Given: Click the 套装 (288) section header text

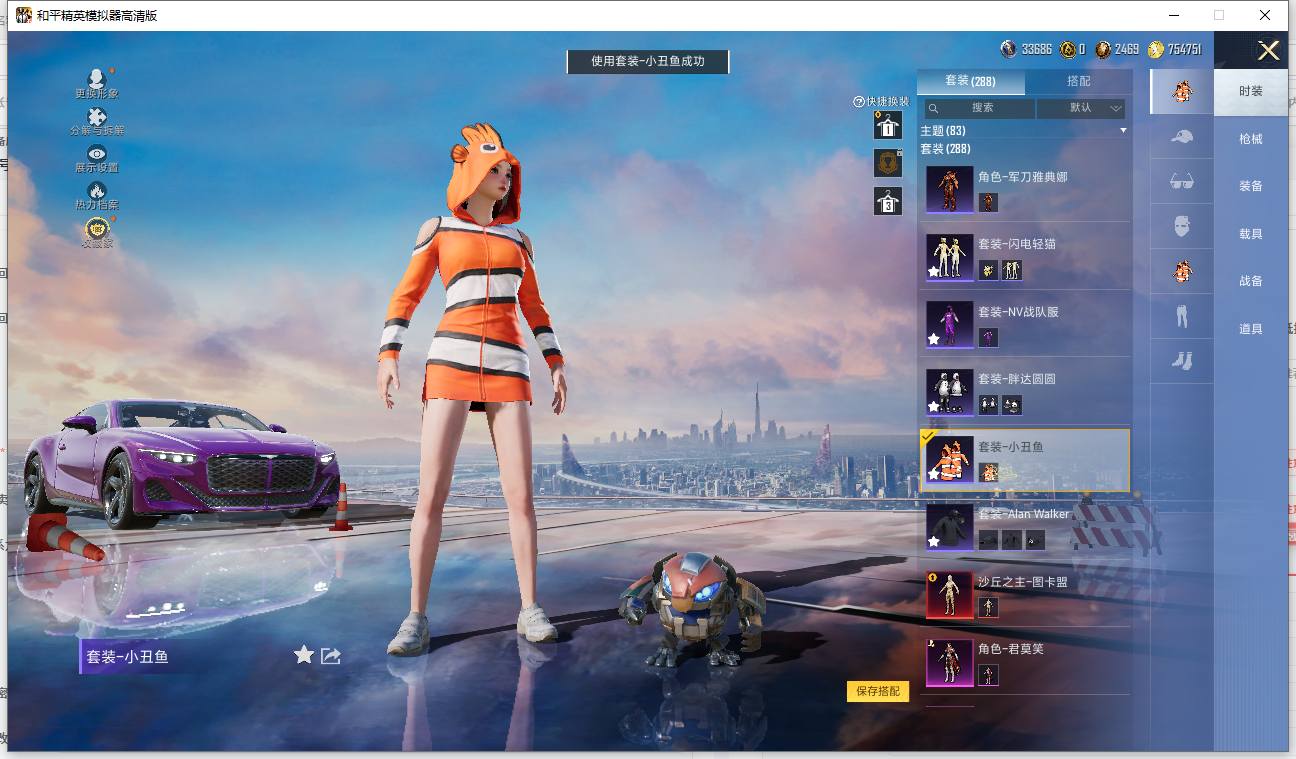Looking at the screenshot, I should 945,149.
